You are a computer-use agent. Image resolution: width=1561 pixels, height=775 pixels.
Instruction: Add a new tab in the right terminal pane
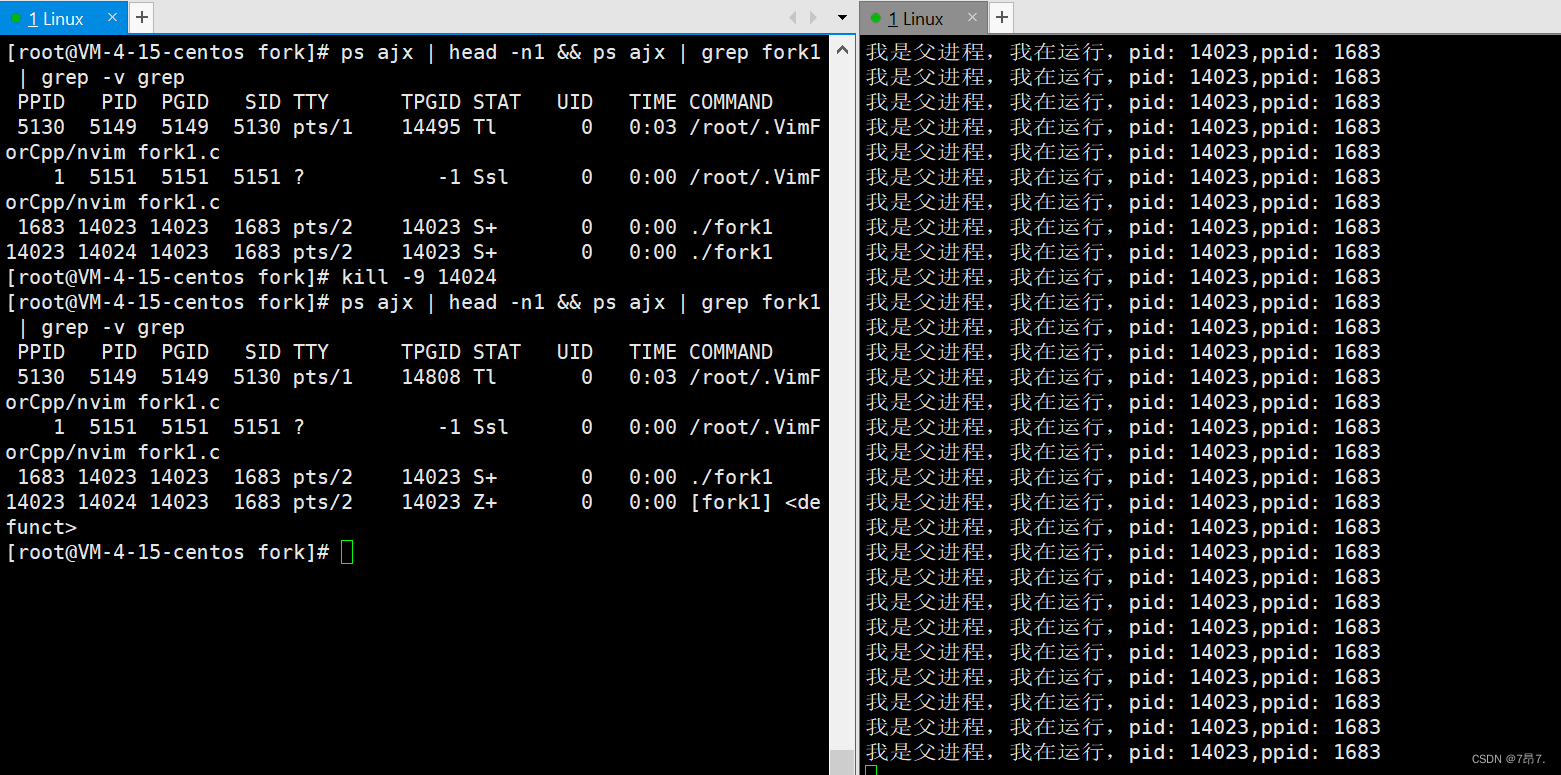pos(1002,17)
